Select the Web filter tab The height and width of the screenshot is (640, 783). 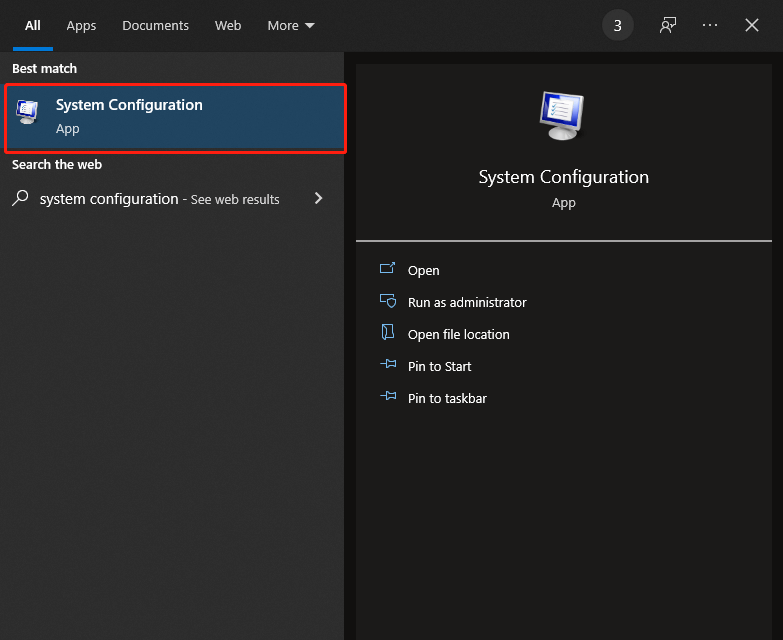pyautogui.click(x=228, y=26)
